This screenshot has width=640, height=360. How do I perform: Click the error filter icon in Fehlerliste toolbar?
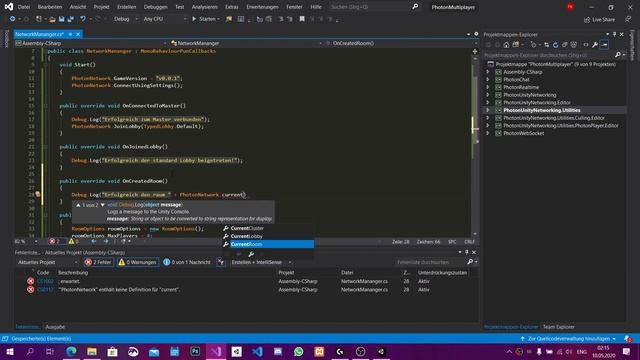coord(221,262)
